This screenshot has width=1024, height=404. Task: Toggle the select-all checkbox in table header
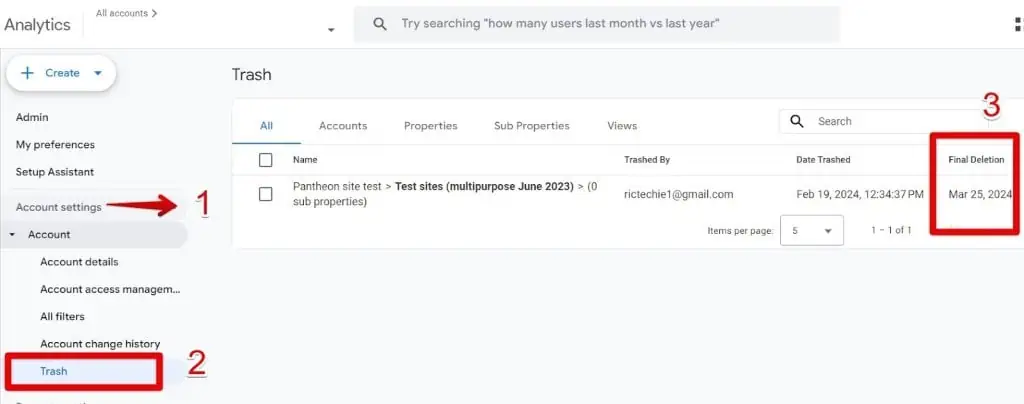[x=265, y=160]
